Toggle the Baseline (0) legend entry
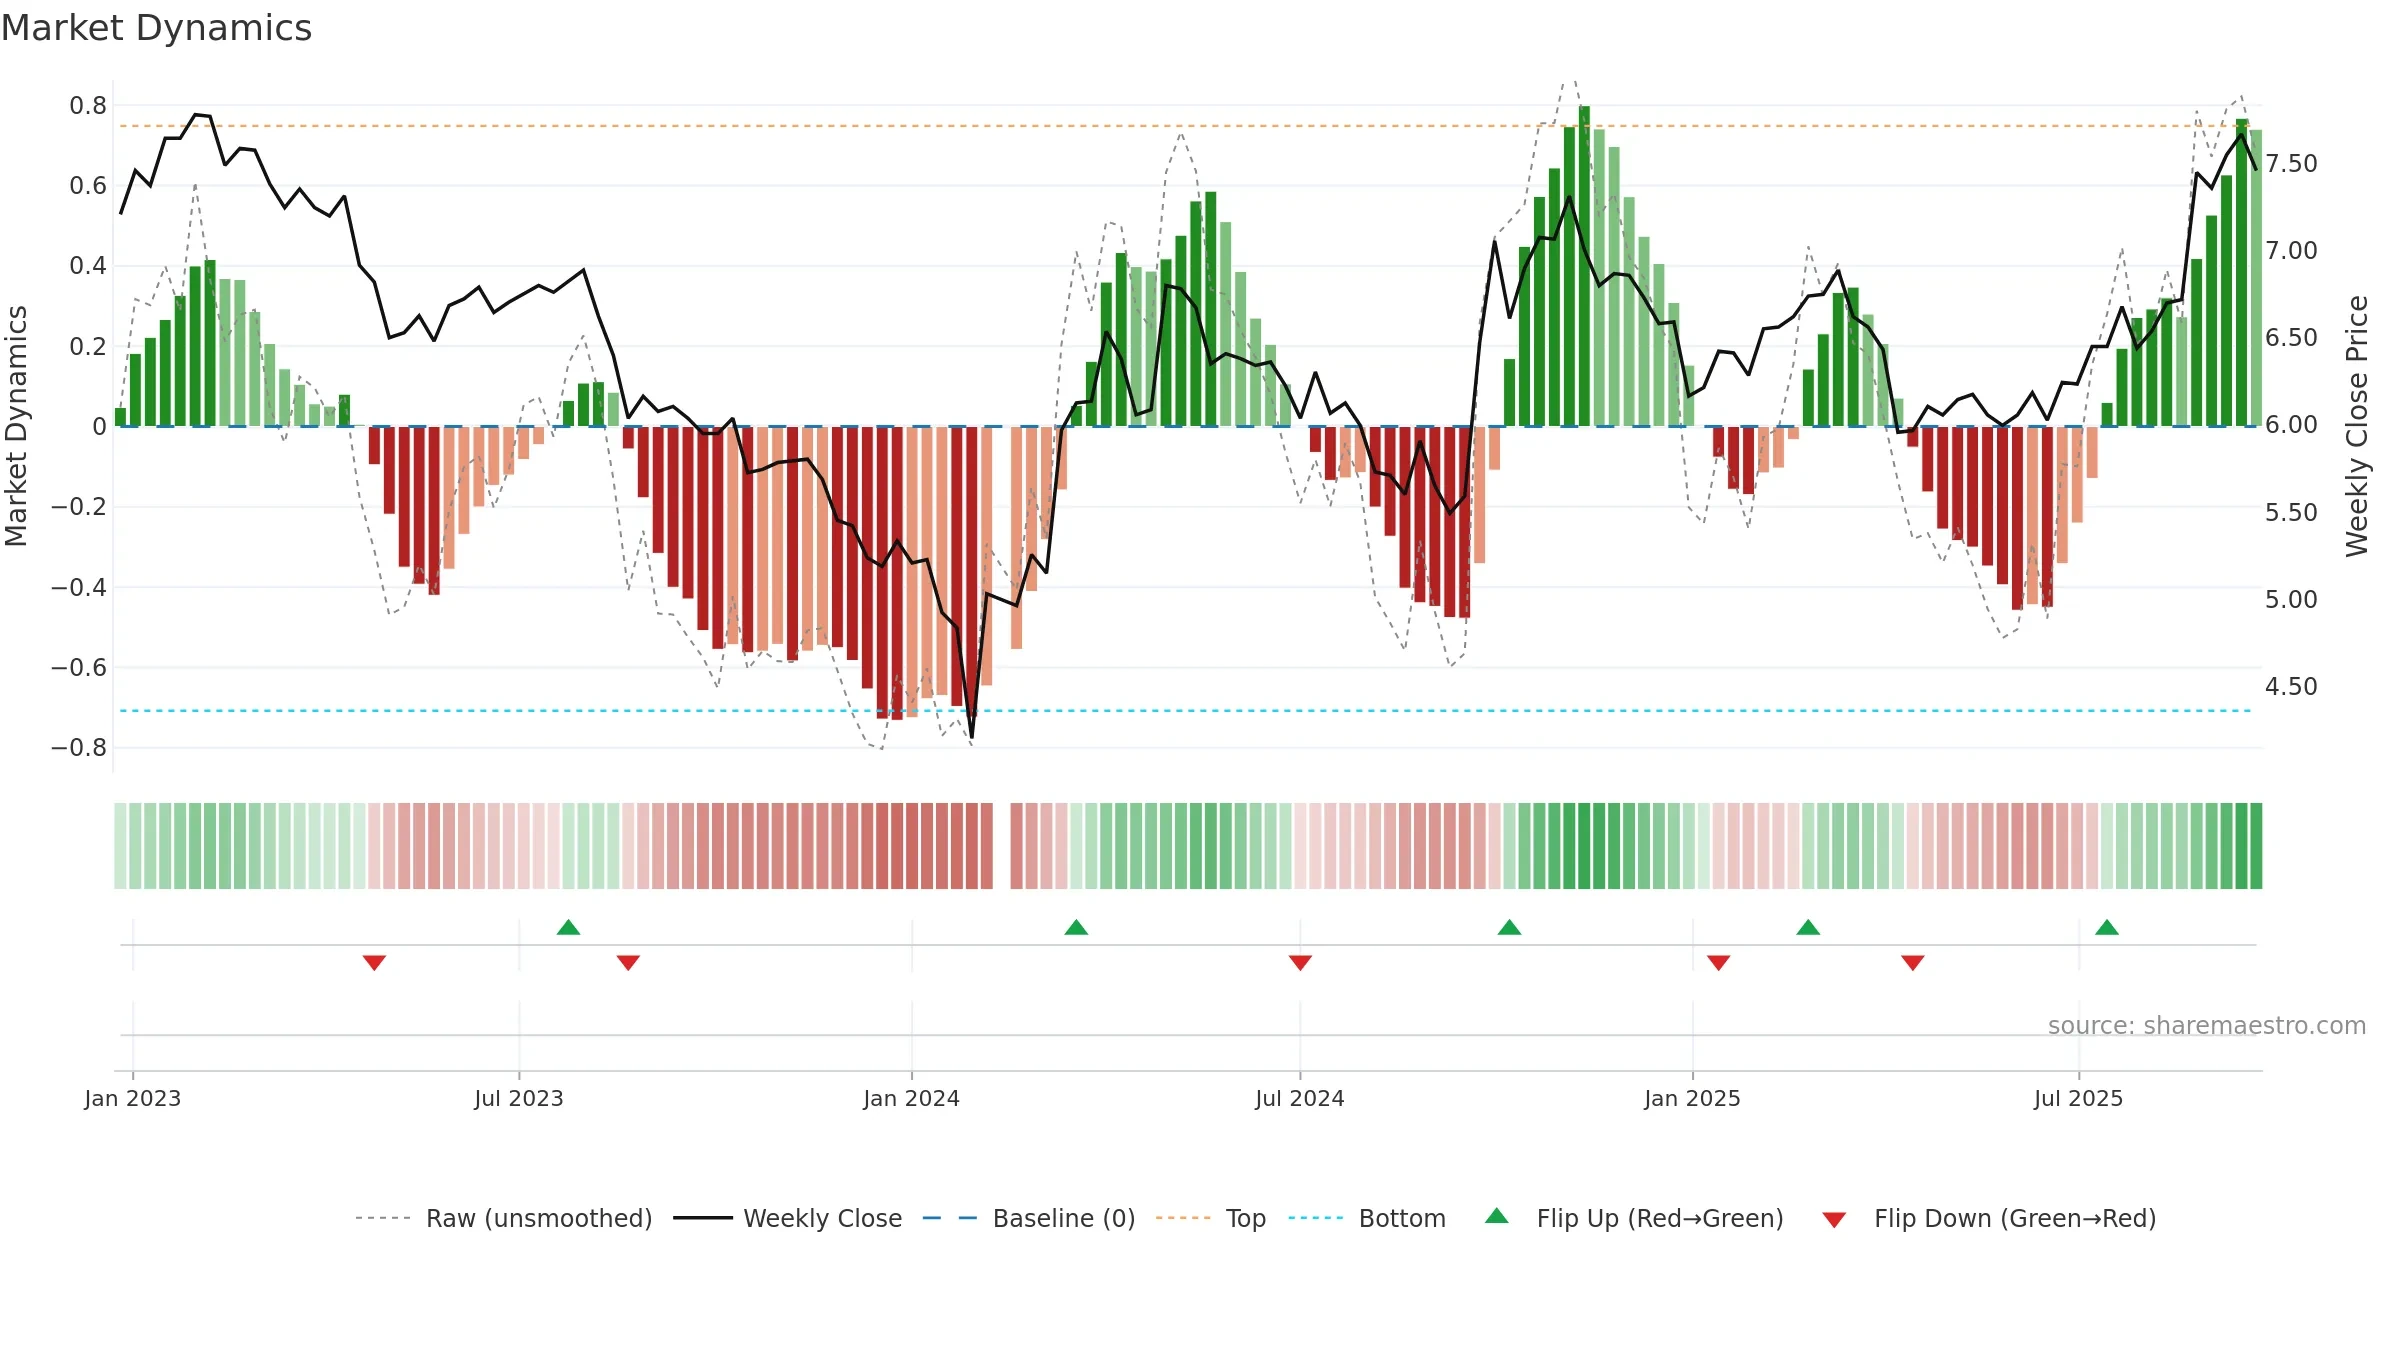The width and height of the screenshot is (2400, 1350). click(x=1029, y=1218)
